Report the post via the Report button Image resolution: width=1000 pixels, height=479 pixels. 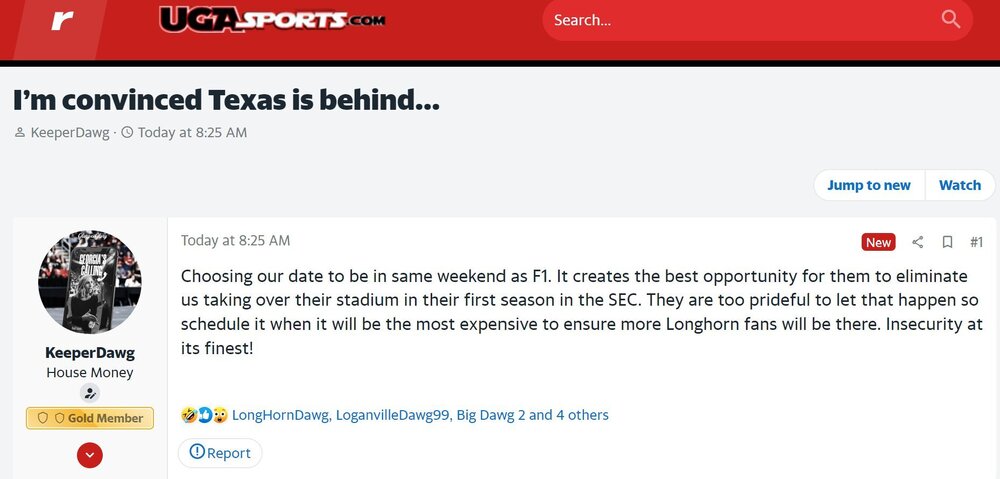click(220, 452)
